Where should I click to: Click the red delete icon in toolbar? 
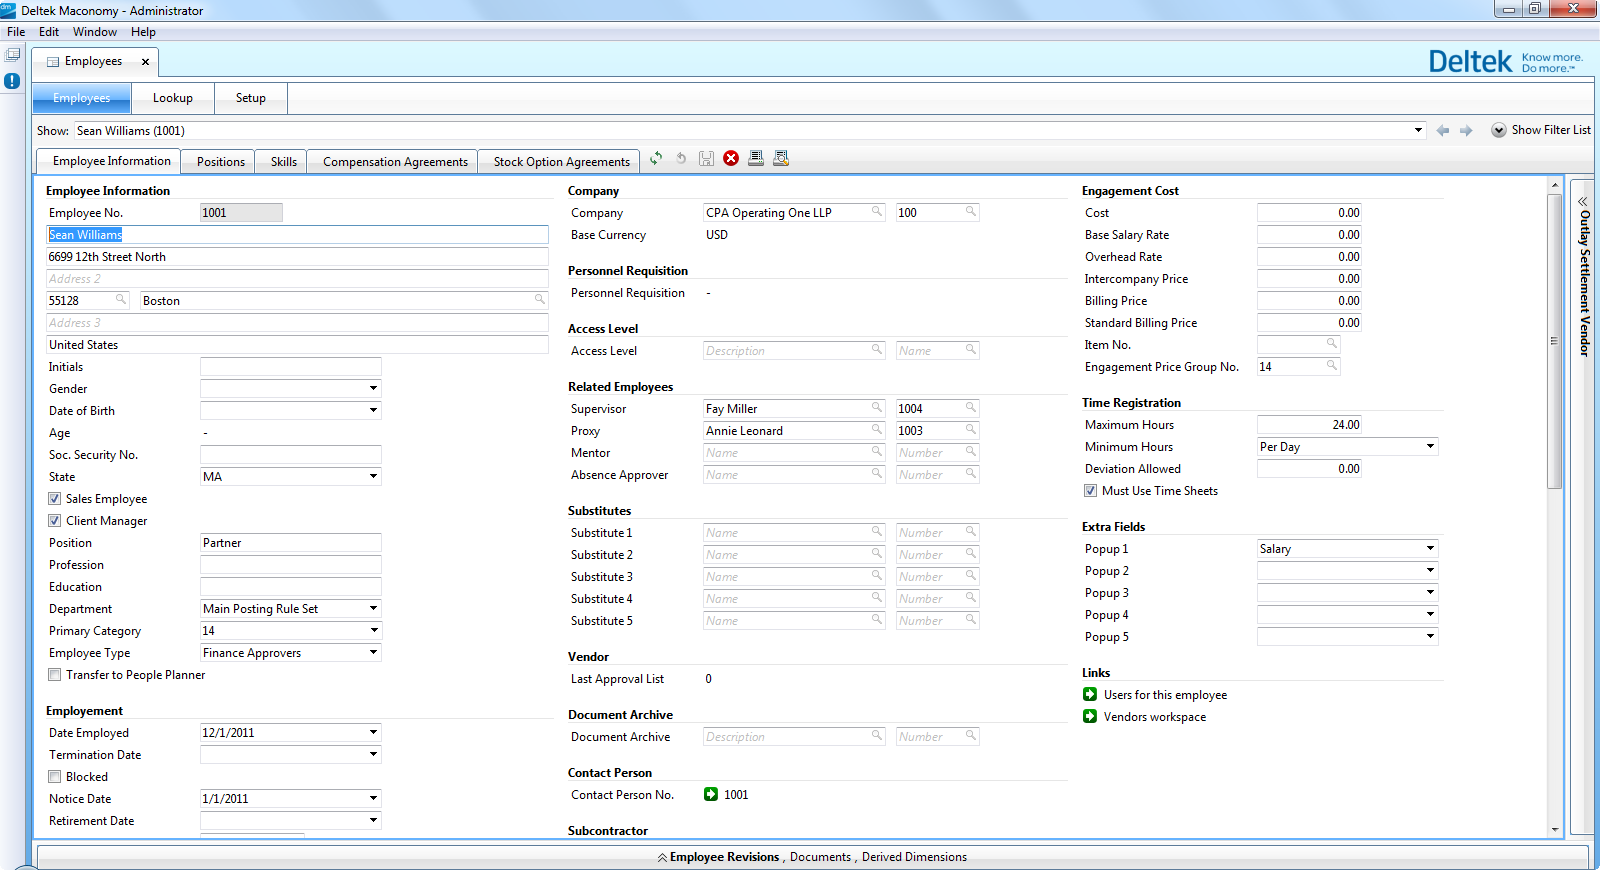731,158
